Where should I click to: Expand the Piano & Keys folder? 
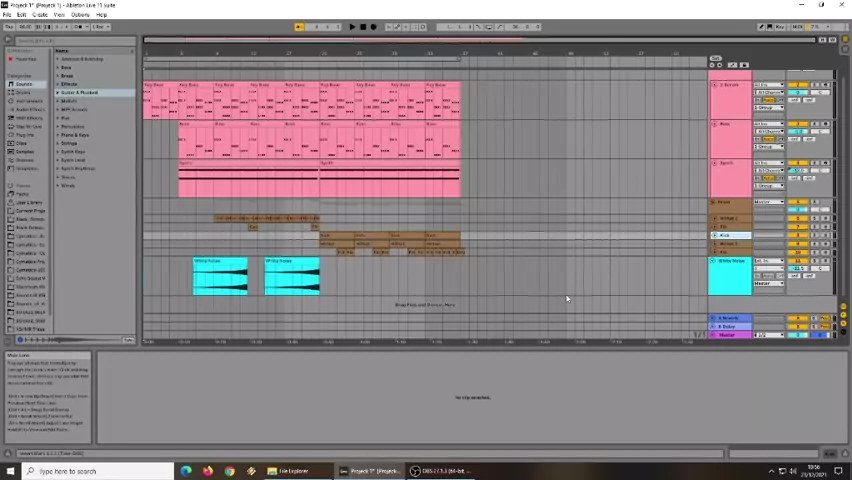(74, 135)
